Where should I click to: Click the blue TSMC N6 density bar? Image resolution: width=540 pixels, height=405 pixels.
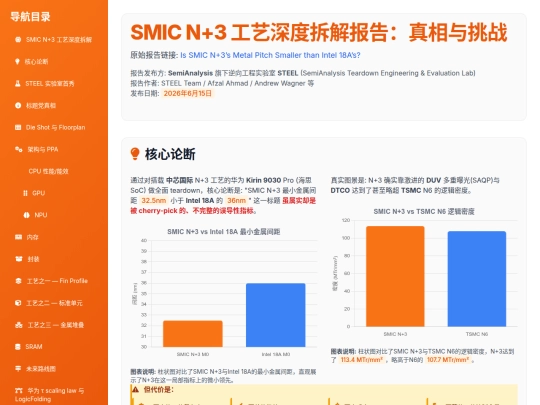click(477, 279)
